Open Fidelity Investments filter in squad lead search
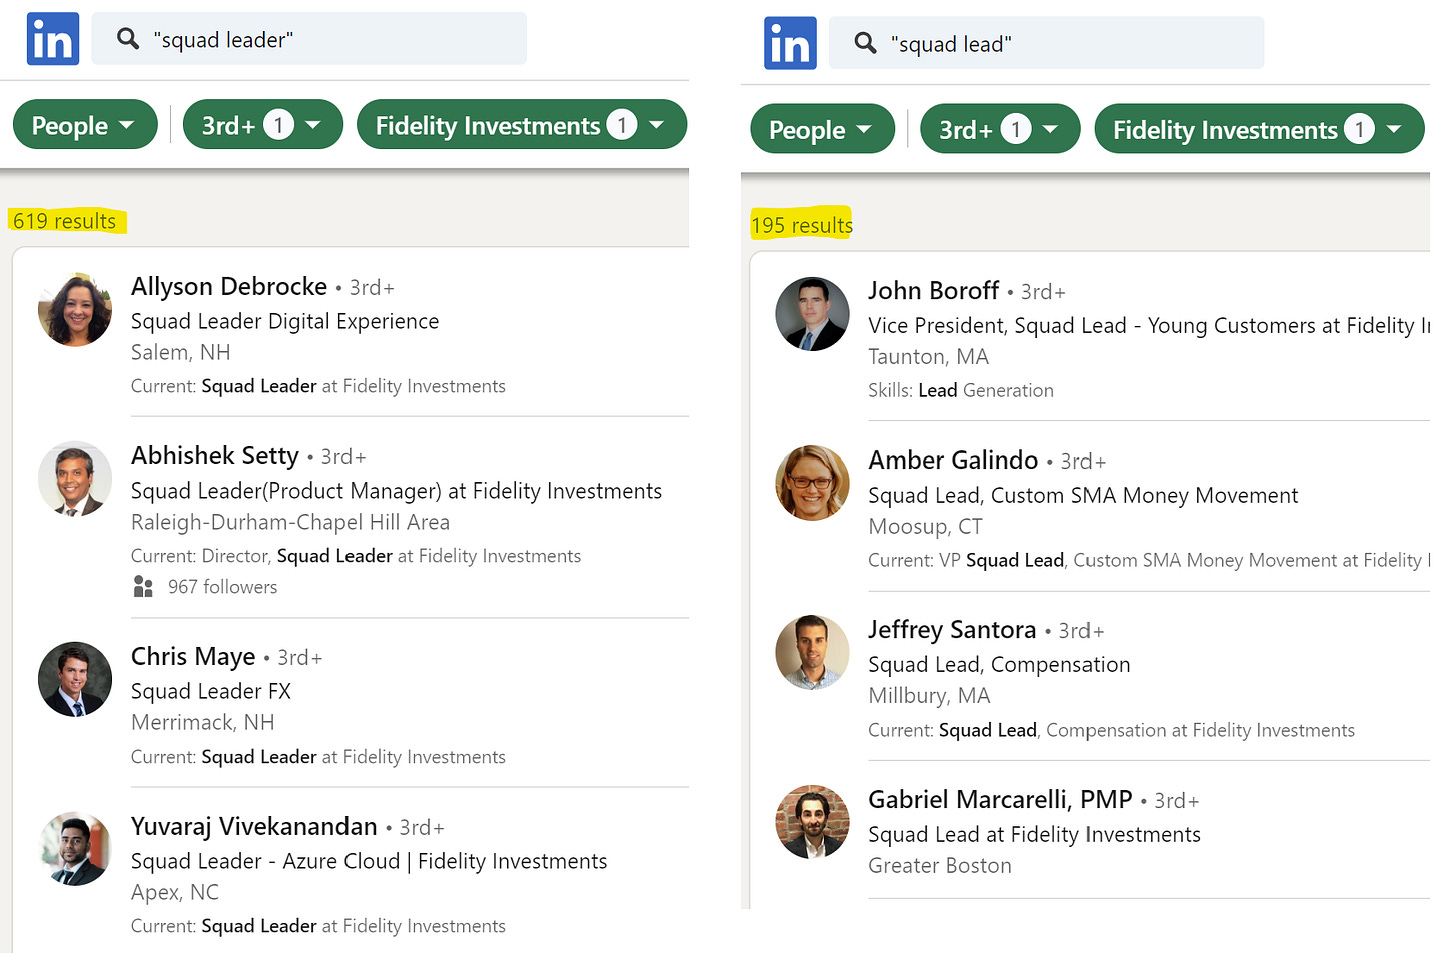 (1259, 129)
